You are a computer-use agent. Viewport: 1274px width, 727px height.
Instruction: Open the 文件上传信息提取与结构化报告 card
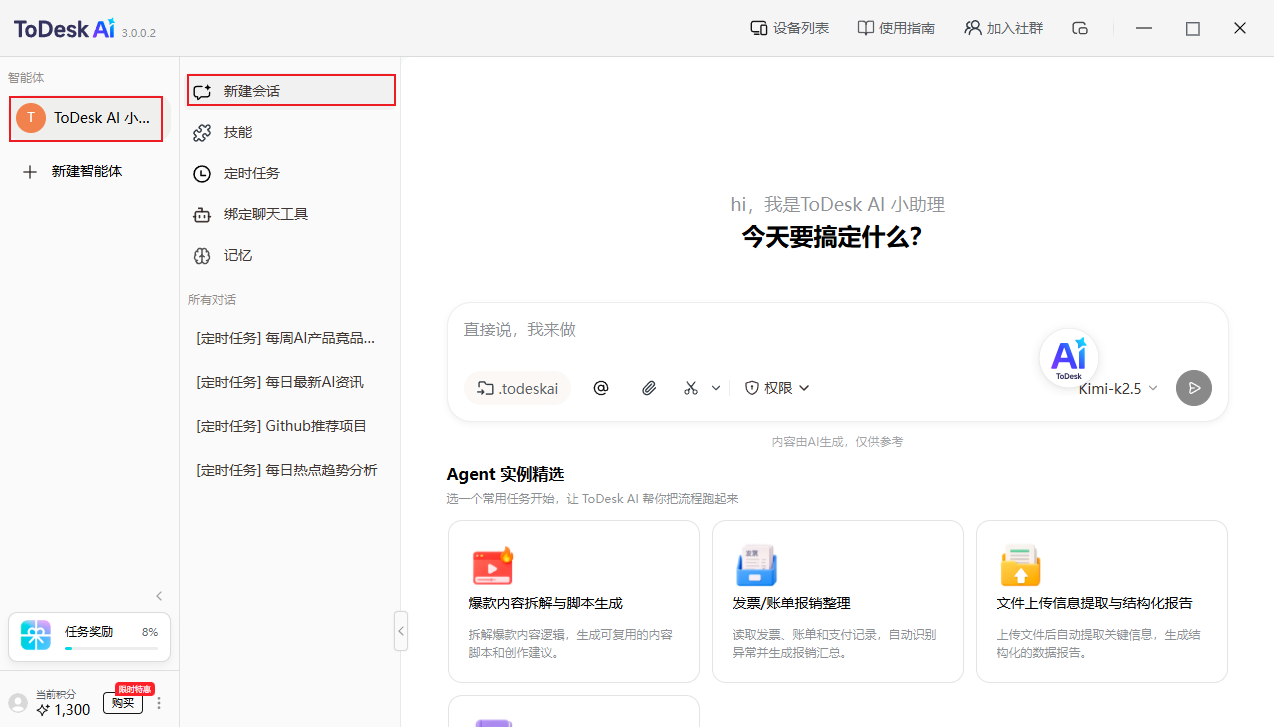1102,601
